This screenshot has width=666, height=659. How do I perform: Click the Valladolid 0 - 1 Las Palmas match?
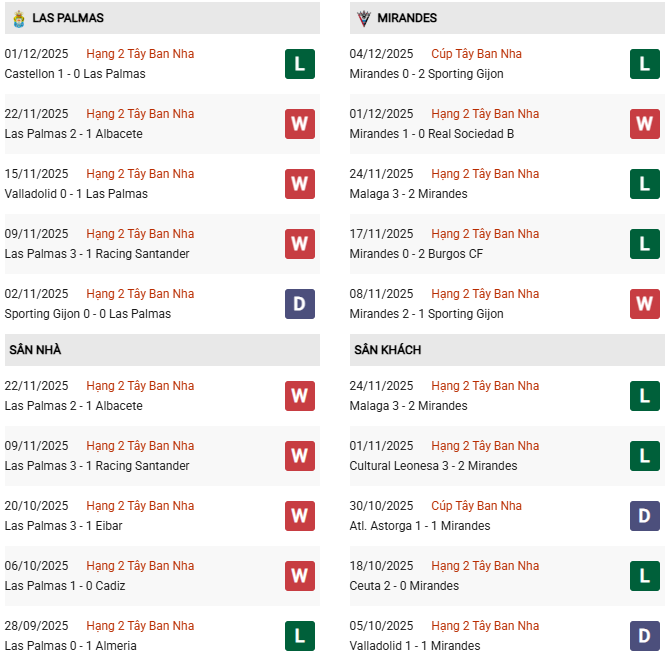click(76, 194)
